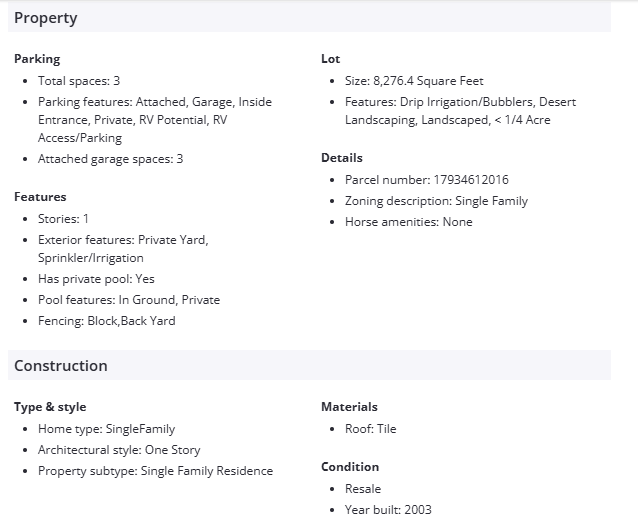Click the Features subheading

tap(40, 197)
